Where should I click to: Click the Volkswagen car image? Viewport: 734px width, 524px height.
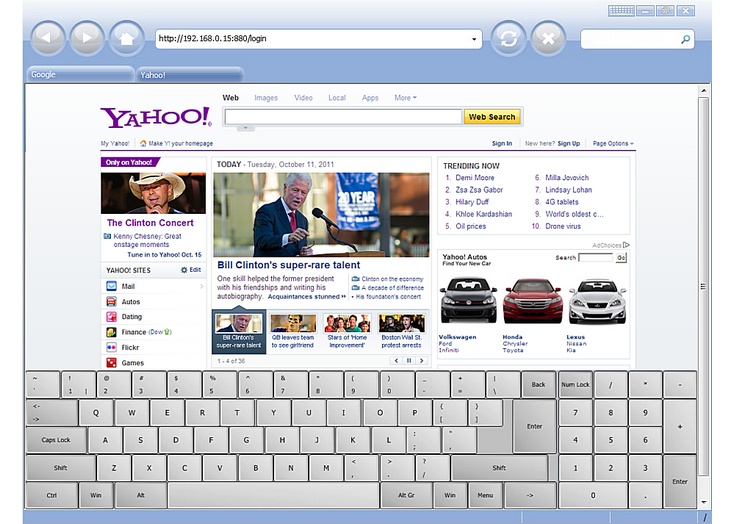click(469, 300)
